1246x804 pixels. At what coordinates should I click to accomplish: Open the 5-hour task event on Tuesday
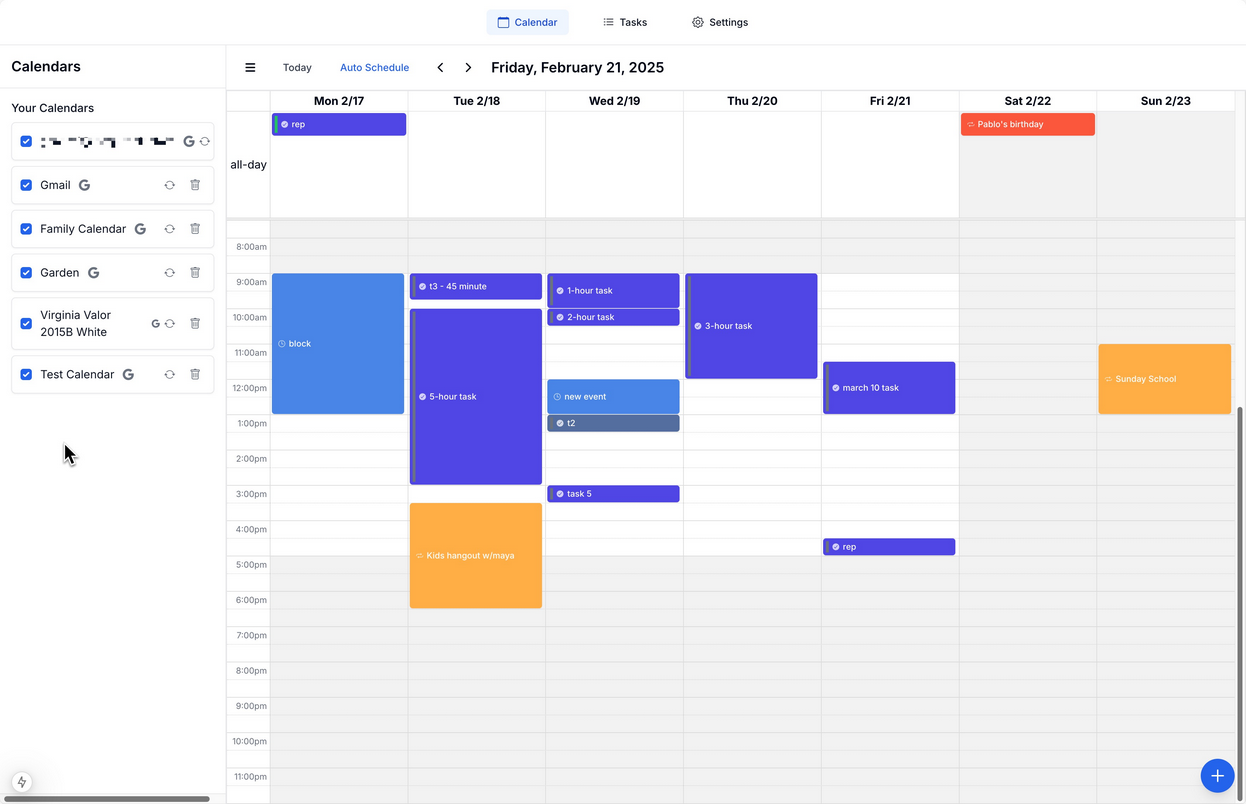click(476, 397)
